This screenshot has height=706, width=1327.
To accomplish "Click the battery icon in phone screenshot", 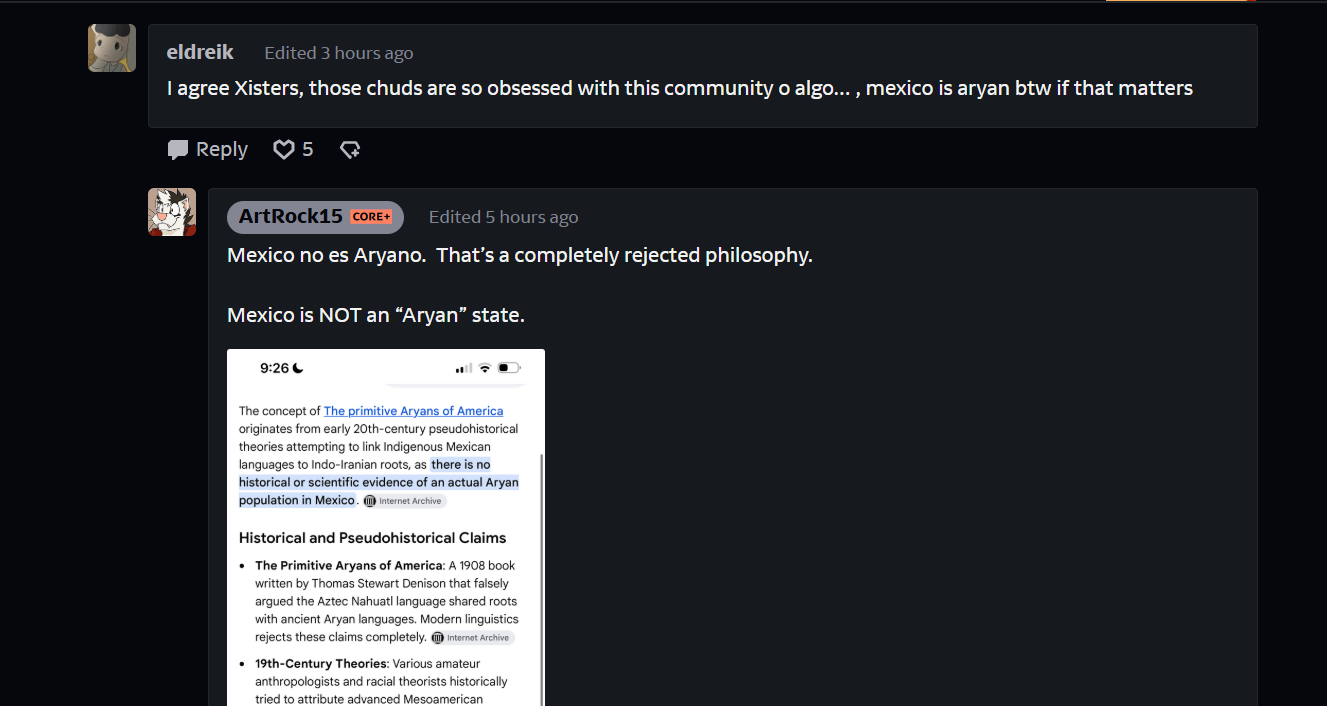I will tap(509, 368).
